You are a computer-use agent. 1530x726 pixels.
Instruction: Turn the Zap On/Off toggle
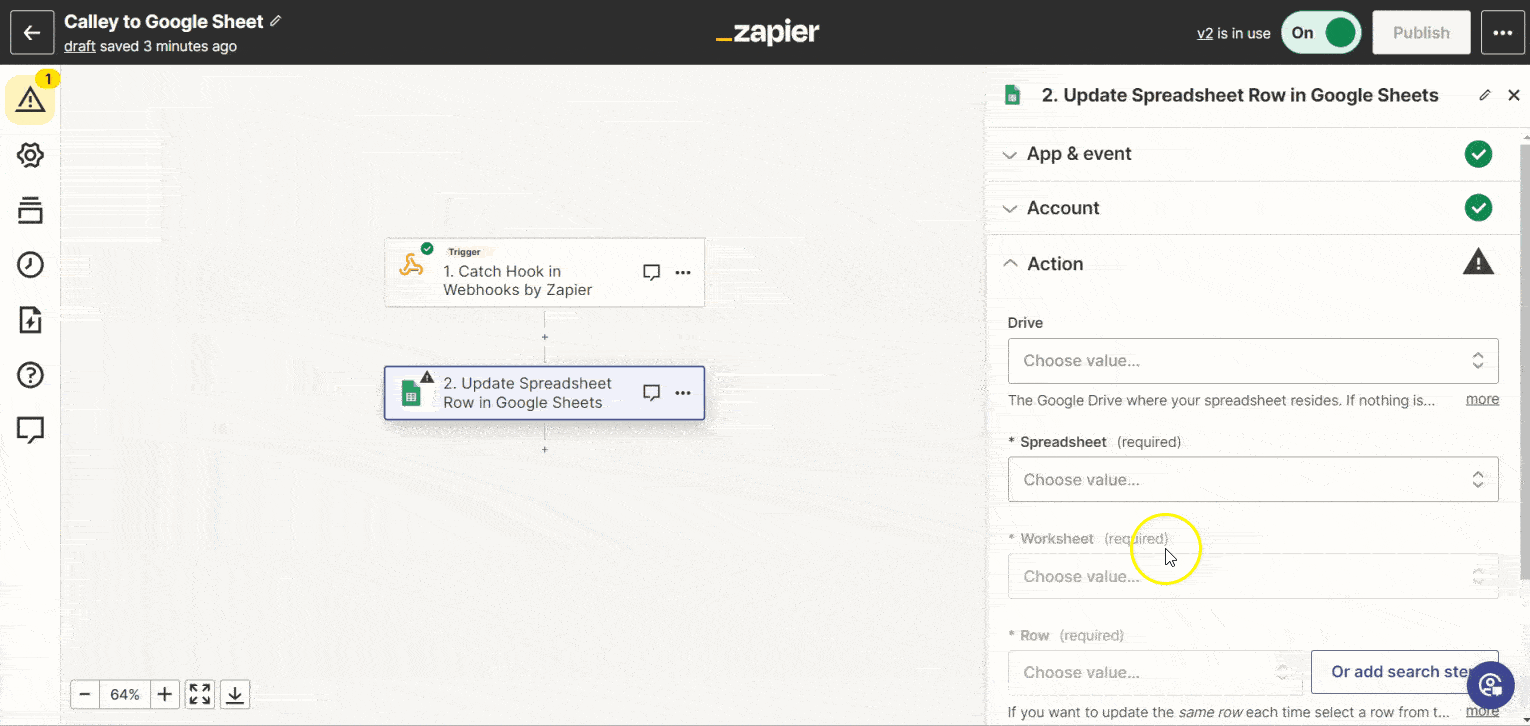1320,33
